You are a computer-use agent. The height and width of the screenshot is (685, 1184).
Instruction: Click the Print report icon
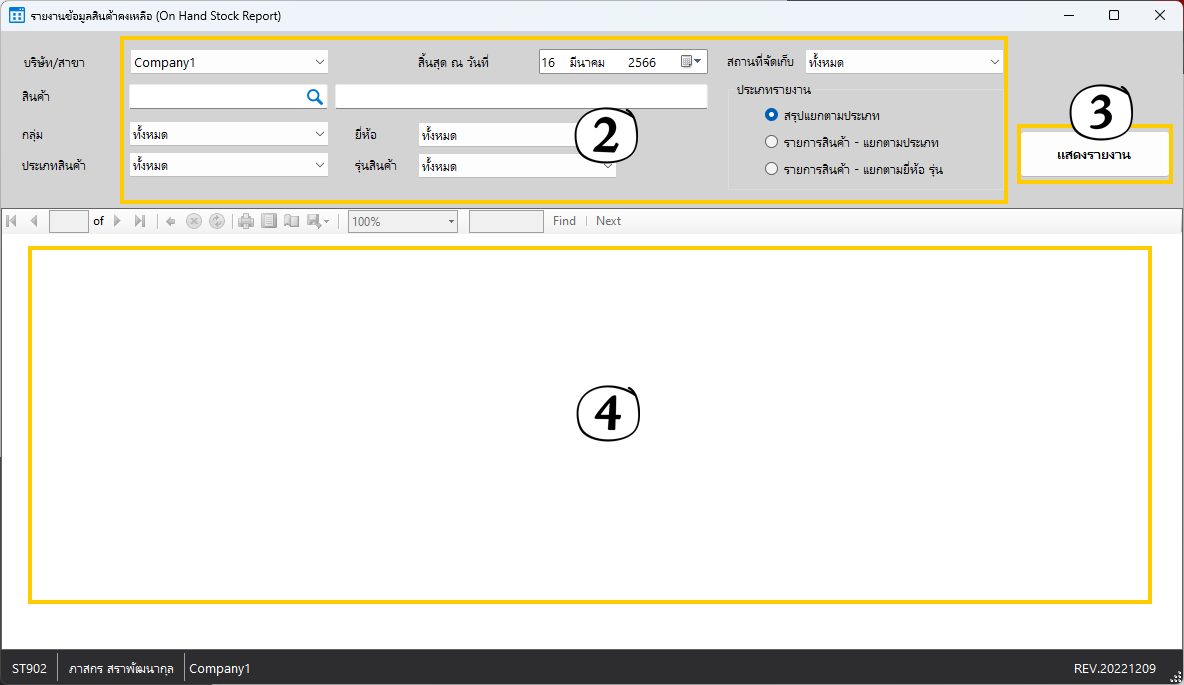point(246,221)
